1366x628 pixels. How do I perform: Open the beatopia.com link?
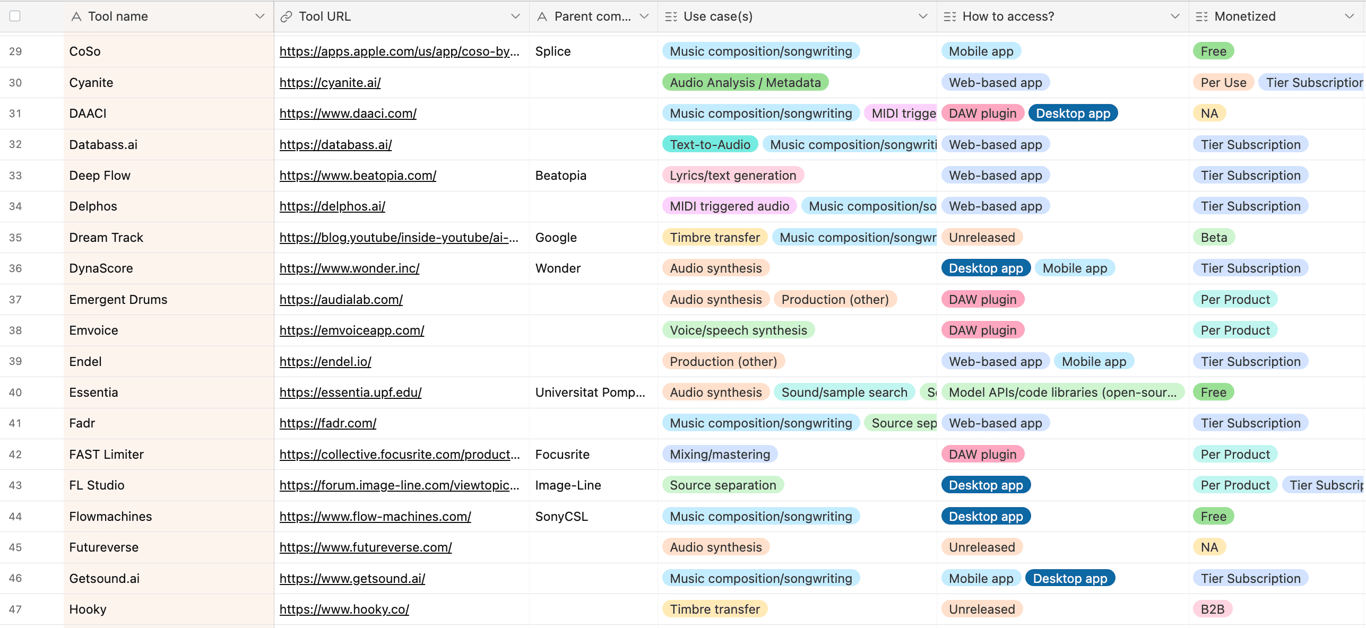pos(358,175)
